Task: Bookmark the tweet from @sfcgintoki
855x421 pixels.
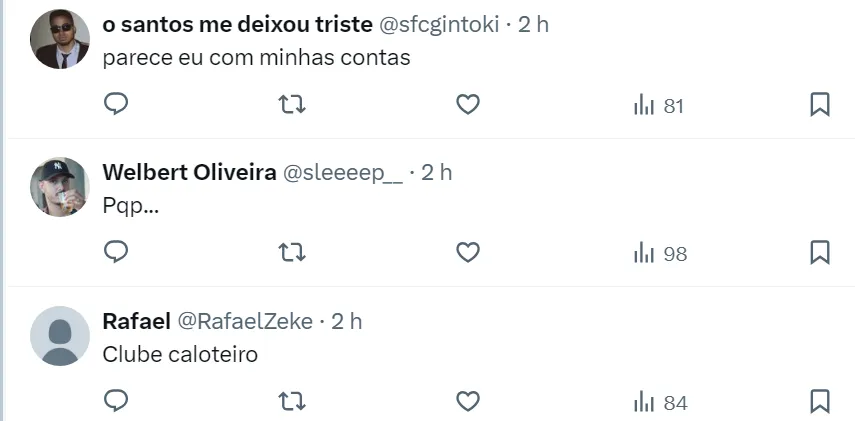Action: coord(819,104)
